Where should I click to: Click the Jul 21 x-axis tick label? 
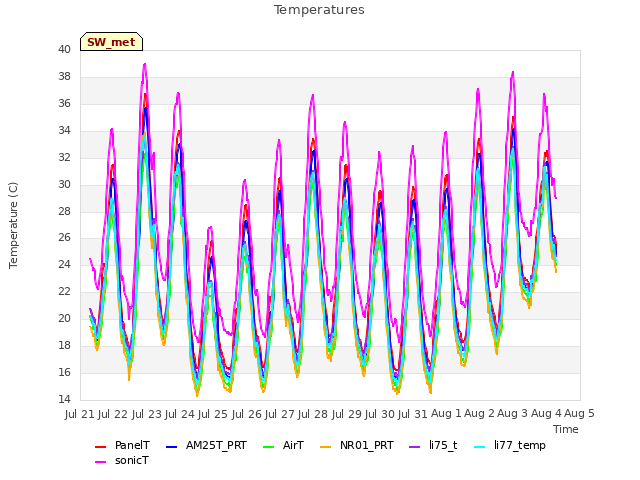coord(80,414)
